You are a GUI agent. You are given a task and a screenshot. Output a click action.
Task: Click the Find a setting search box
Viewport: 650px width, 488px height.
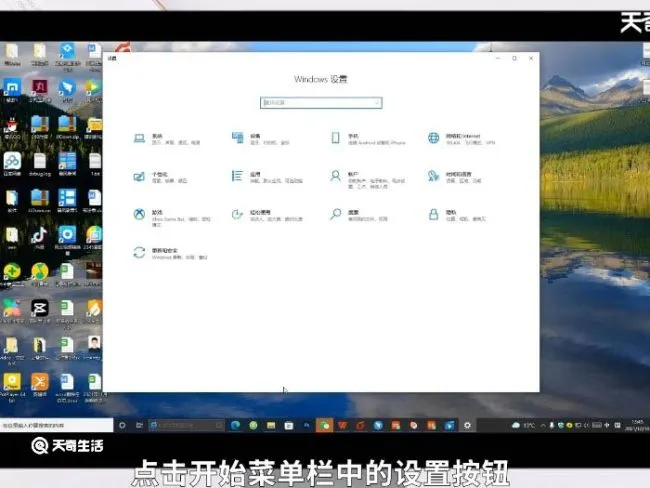click(321, 103)
